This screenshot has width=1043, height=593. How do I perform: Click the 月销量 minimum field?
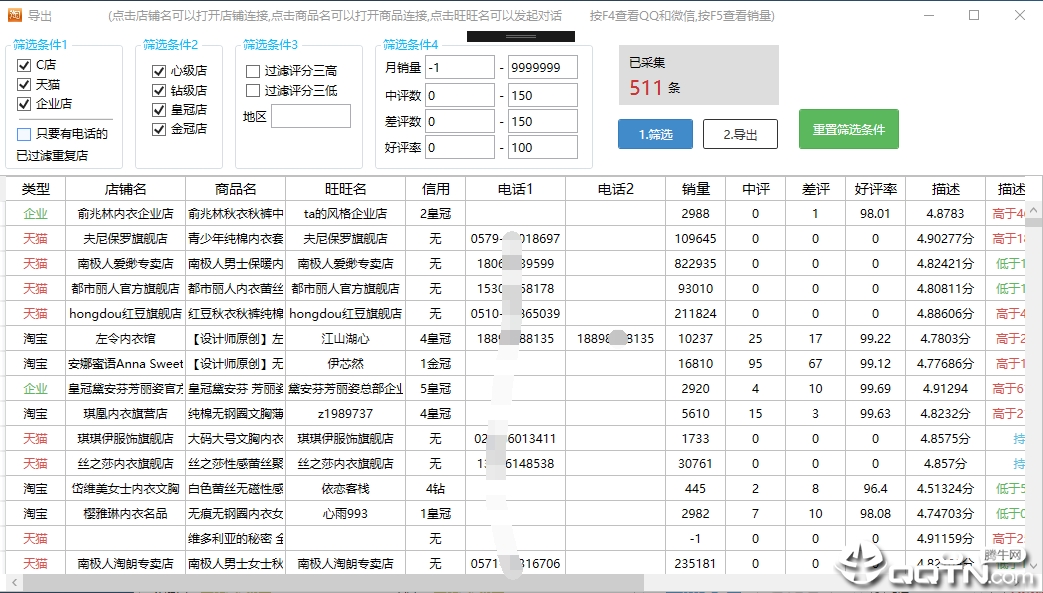pyautogui.click(x=460, y=67)
